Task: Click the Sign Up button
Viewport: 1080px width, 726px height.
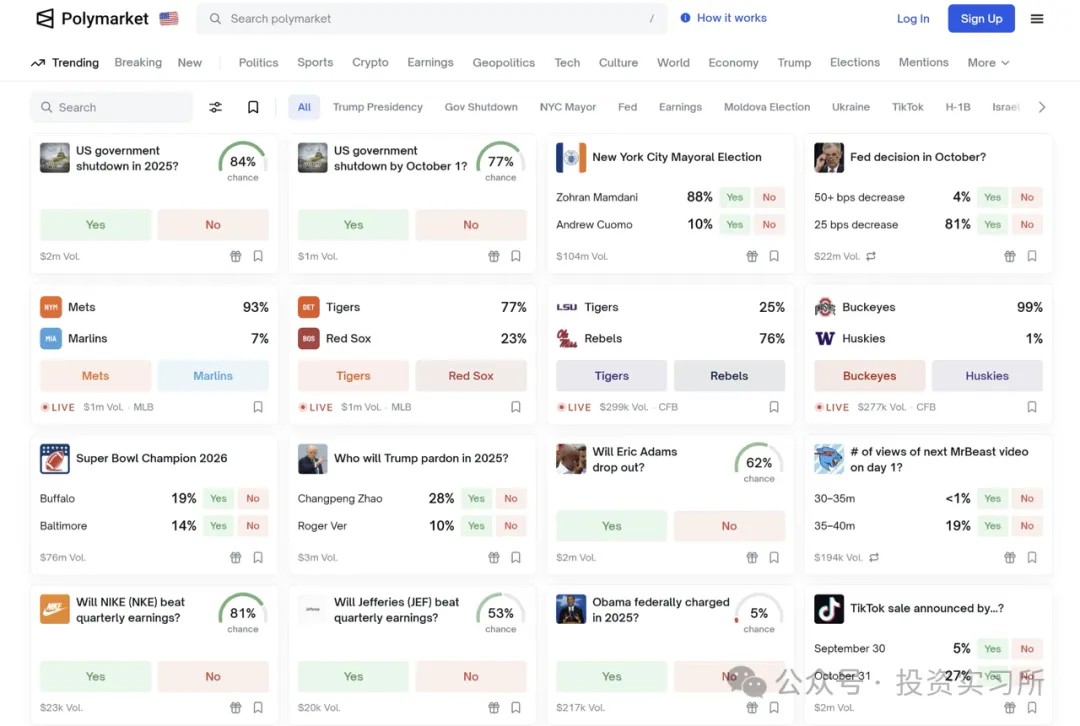Action: point(981,19)
